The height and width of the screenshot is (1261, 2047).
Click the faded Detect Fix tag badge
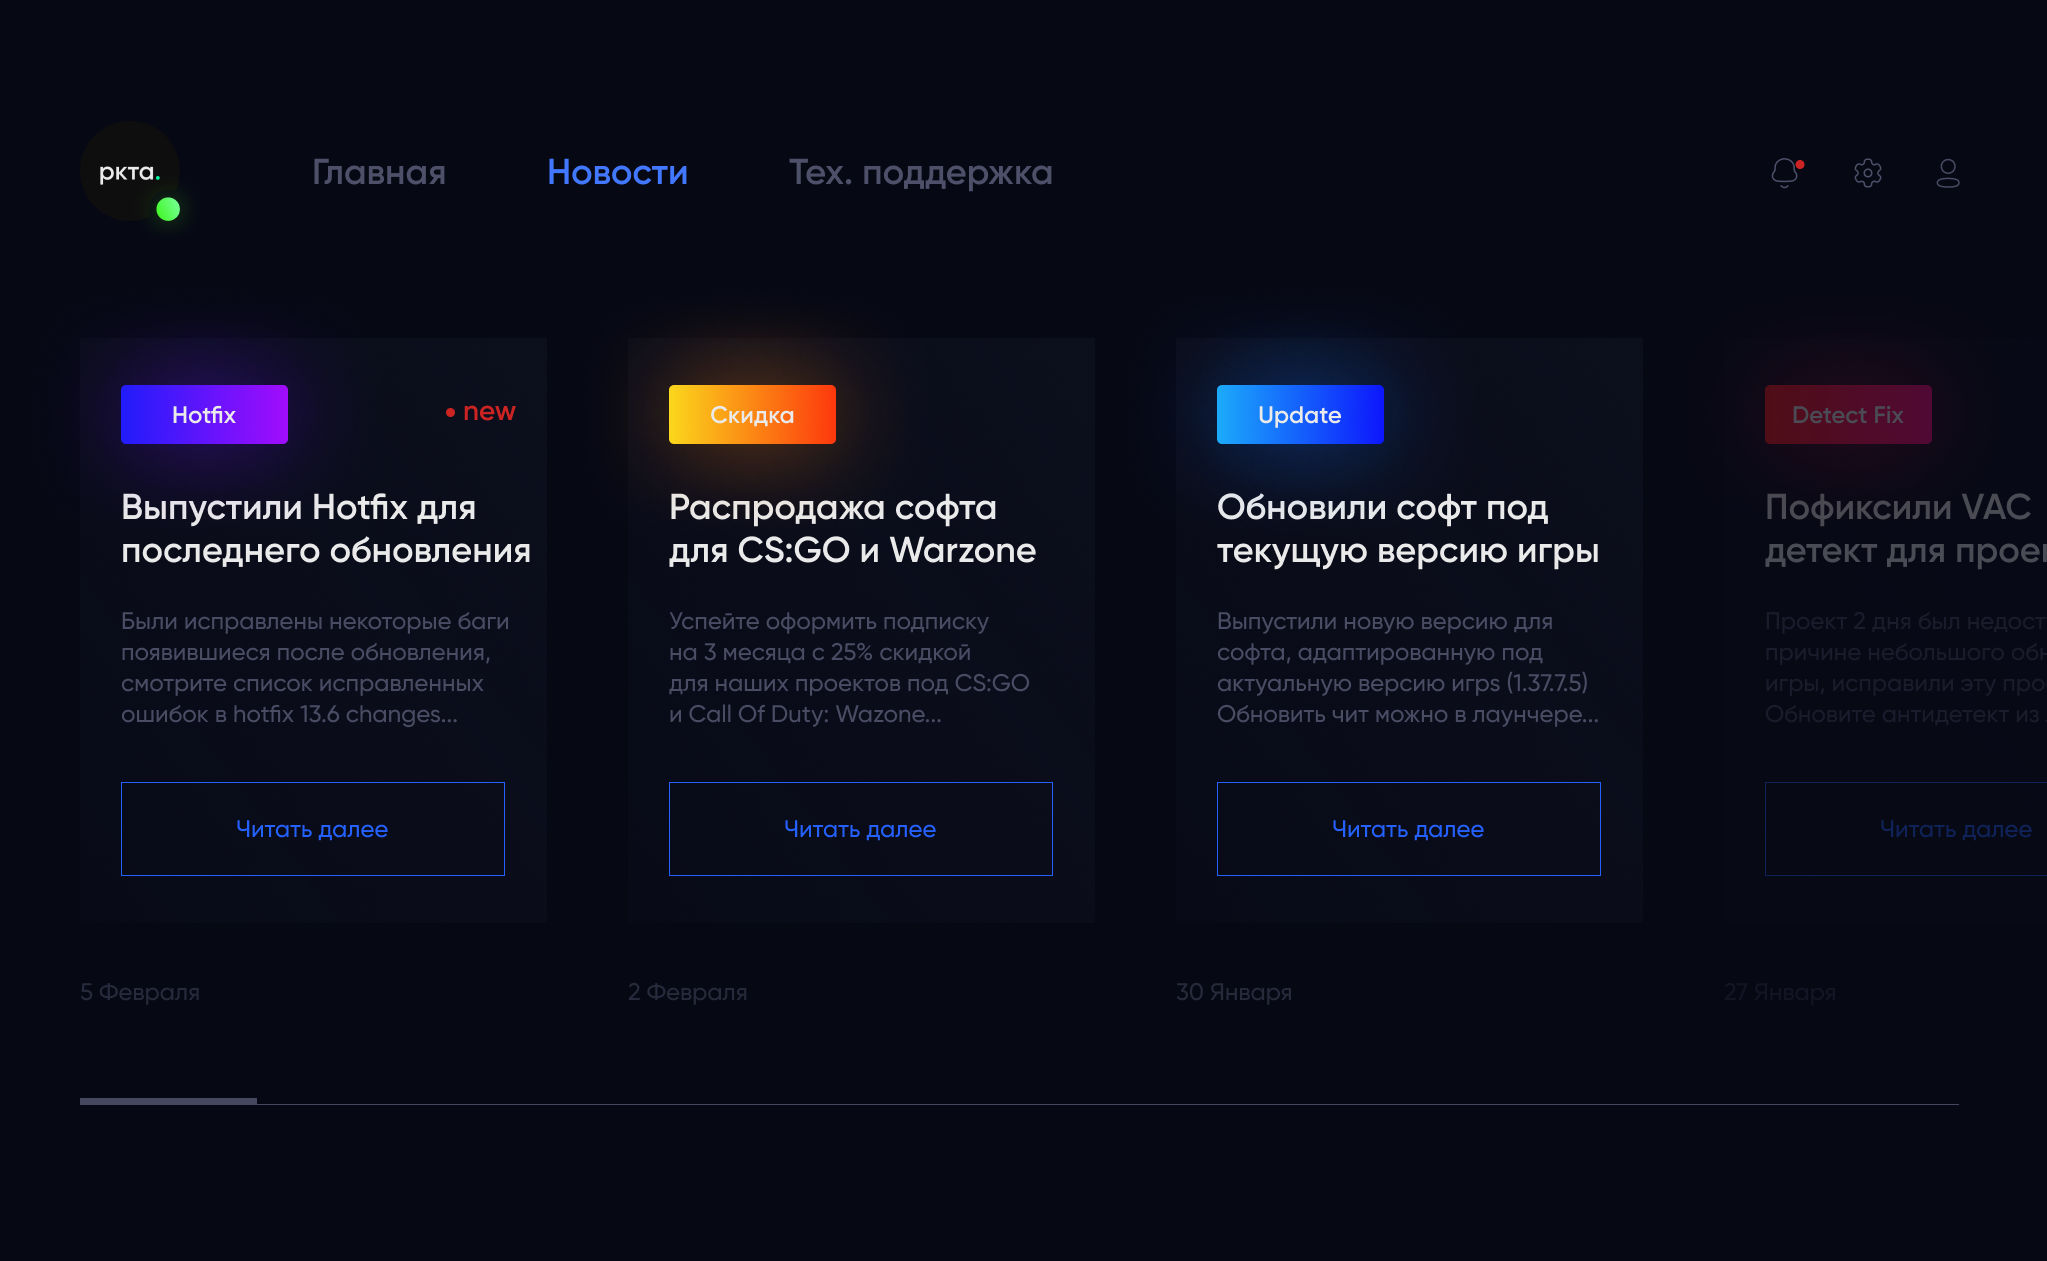click(1847, 414)
